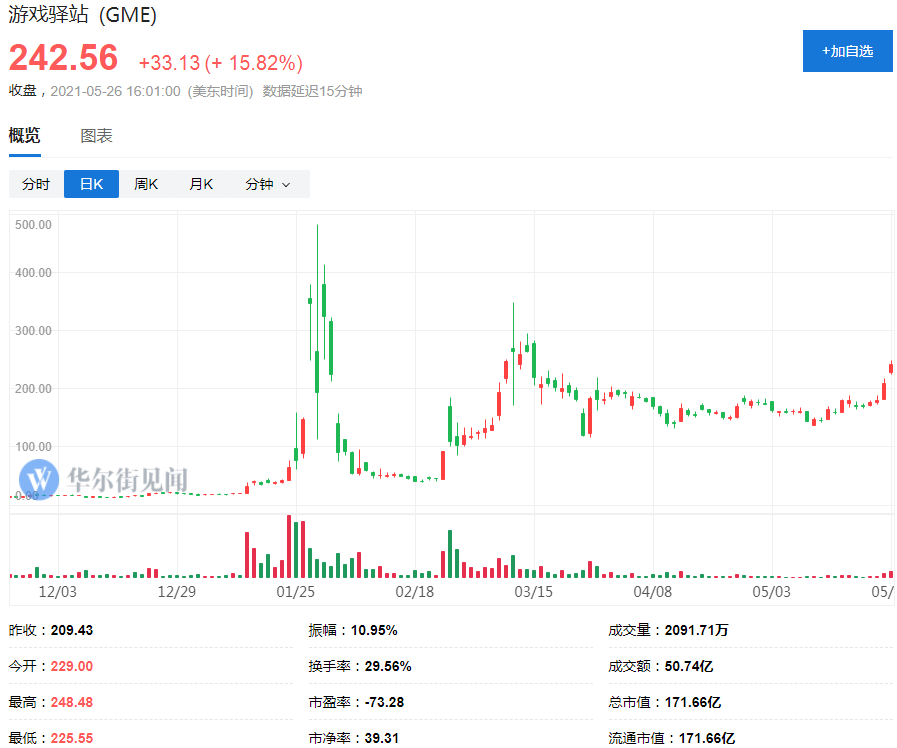Image resolution: width=897 pixels, height=748 pixels.
Task: Click the 流通市值 171.66亿 float market cap
Action: [x=707, y=738]
